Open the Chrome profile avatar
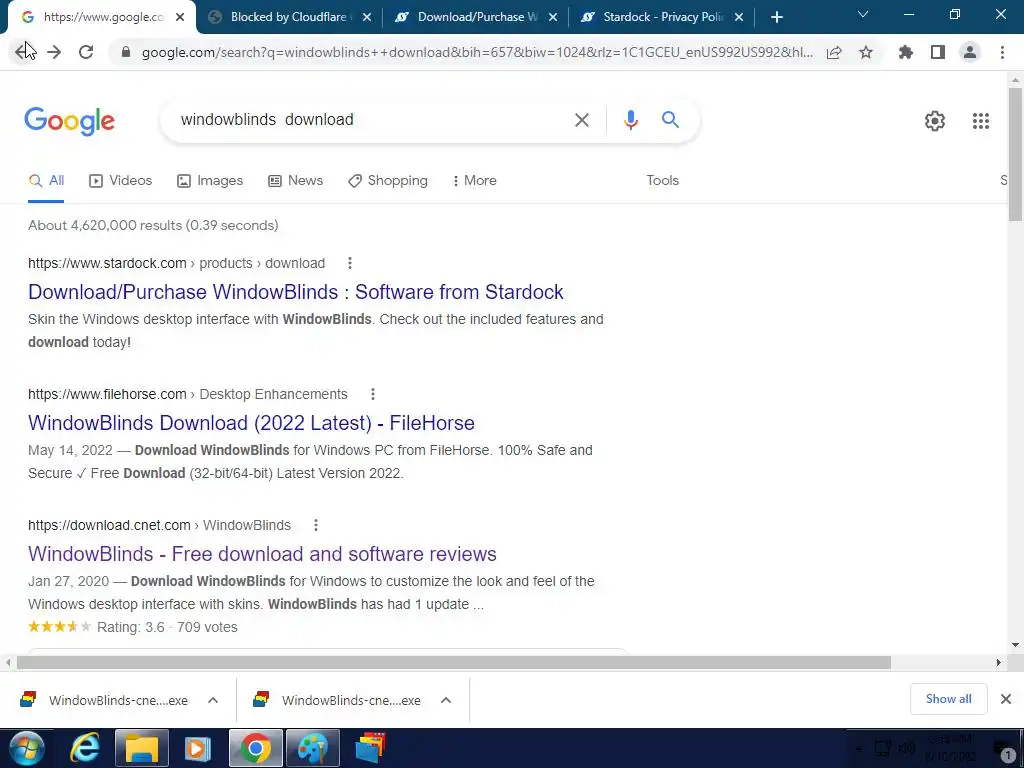The width and height of the screenshot is (1024, 768). (x=970, y=52)
